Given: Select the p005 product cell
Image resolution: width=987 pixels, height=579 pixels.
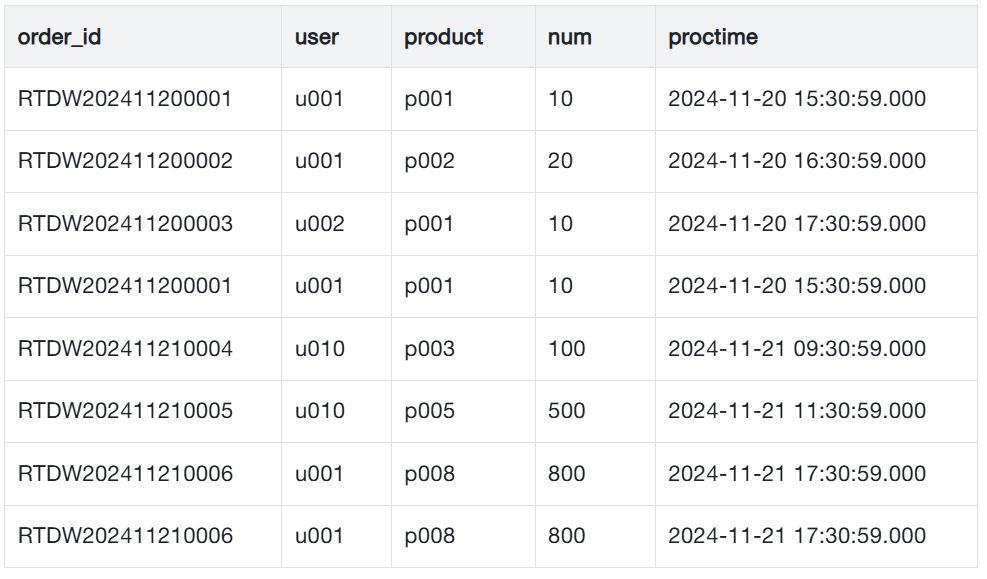Looking at the screenshot, I should 429,411.
